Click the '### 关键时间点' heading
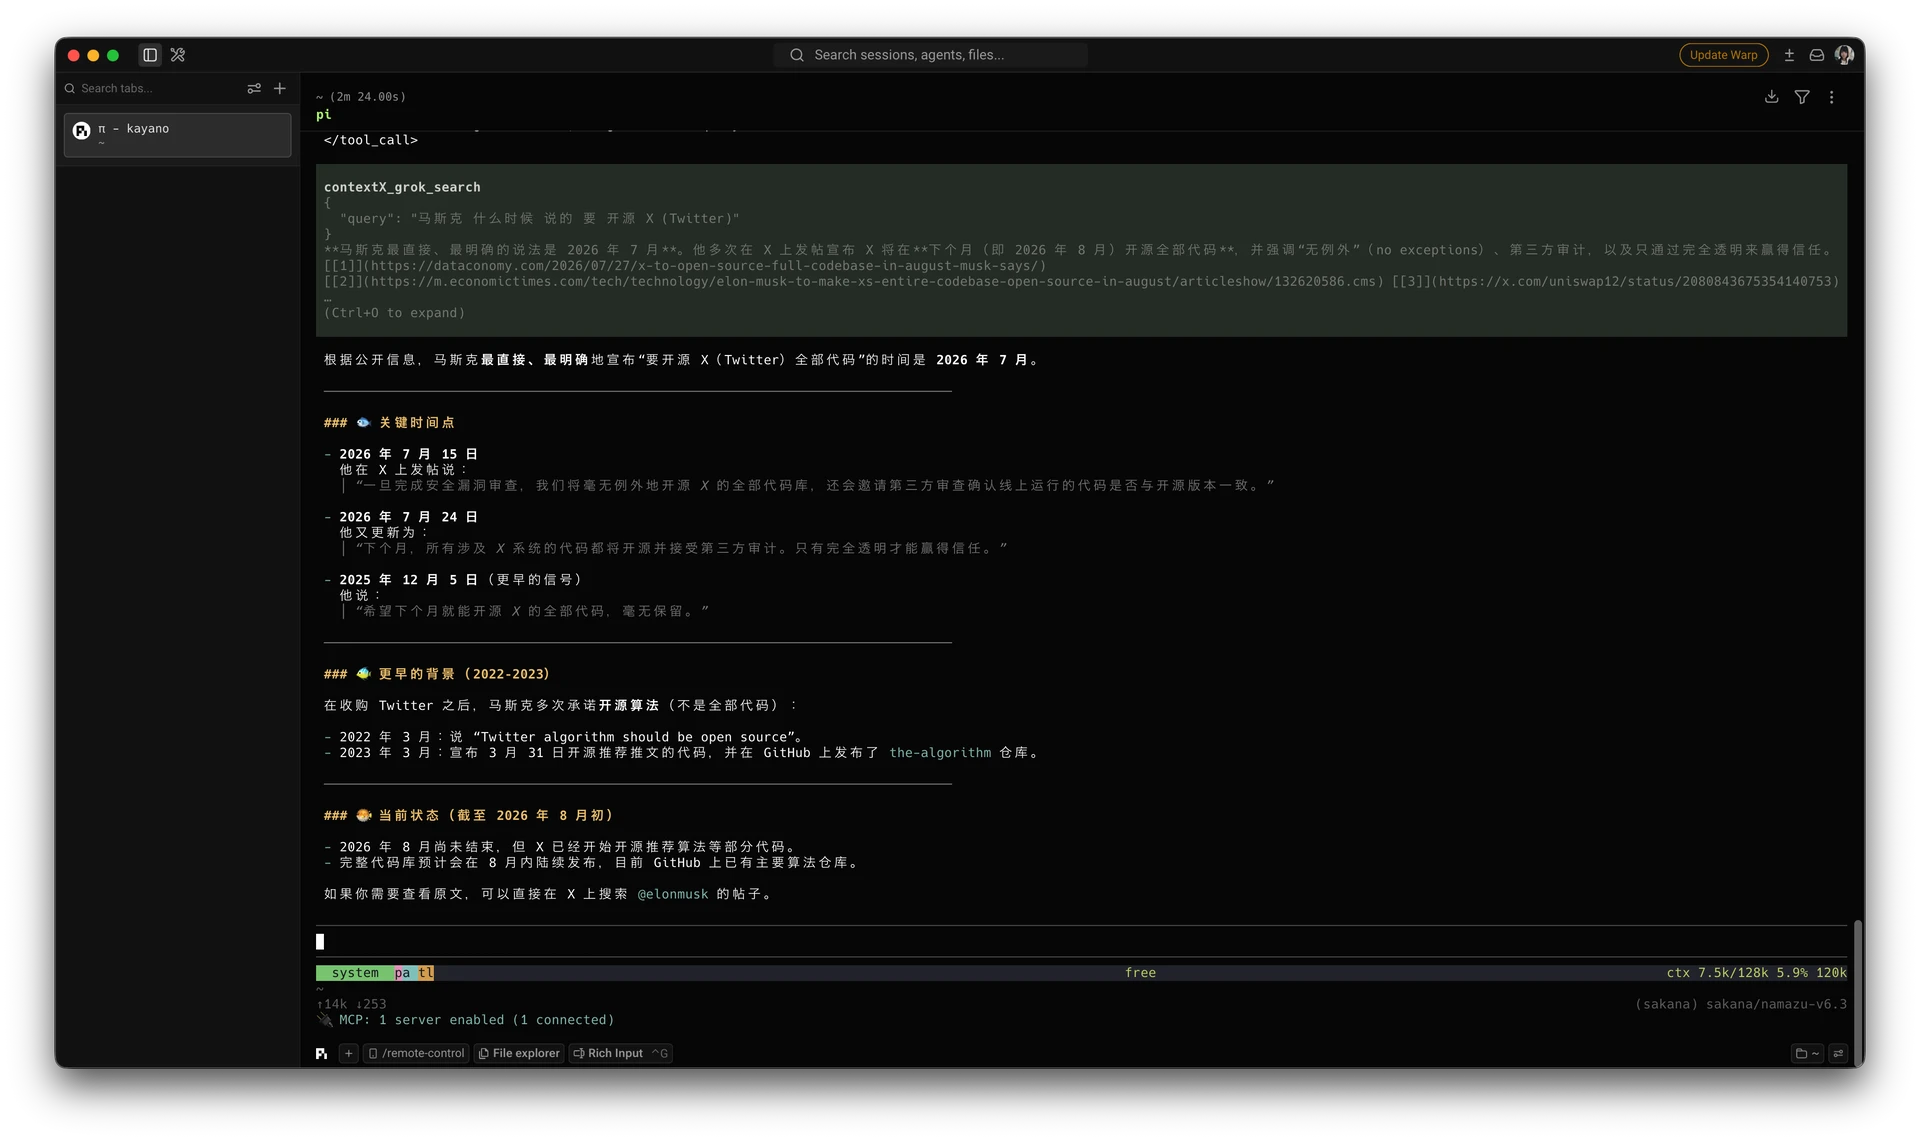 click(x=389, y=423)
